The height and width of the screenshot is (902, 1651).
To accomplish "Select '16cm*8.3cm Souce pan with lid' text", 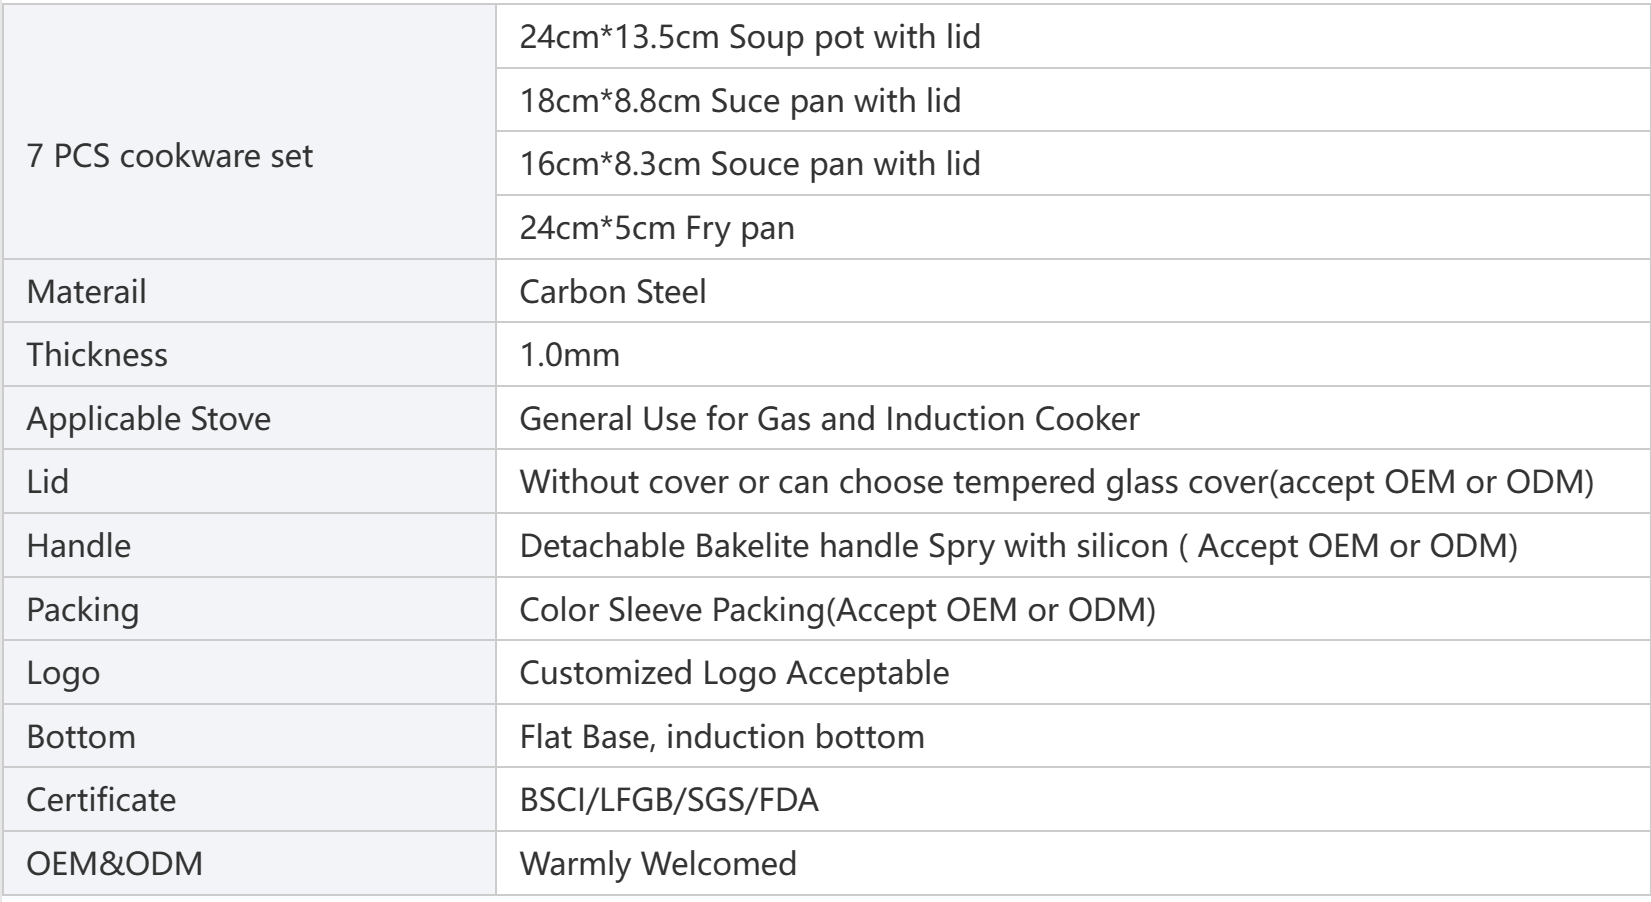I will tap(750, 163).
